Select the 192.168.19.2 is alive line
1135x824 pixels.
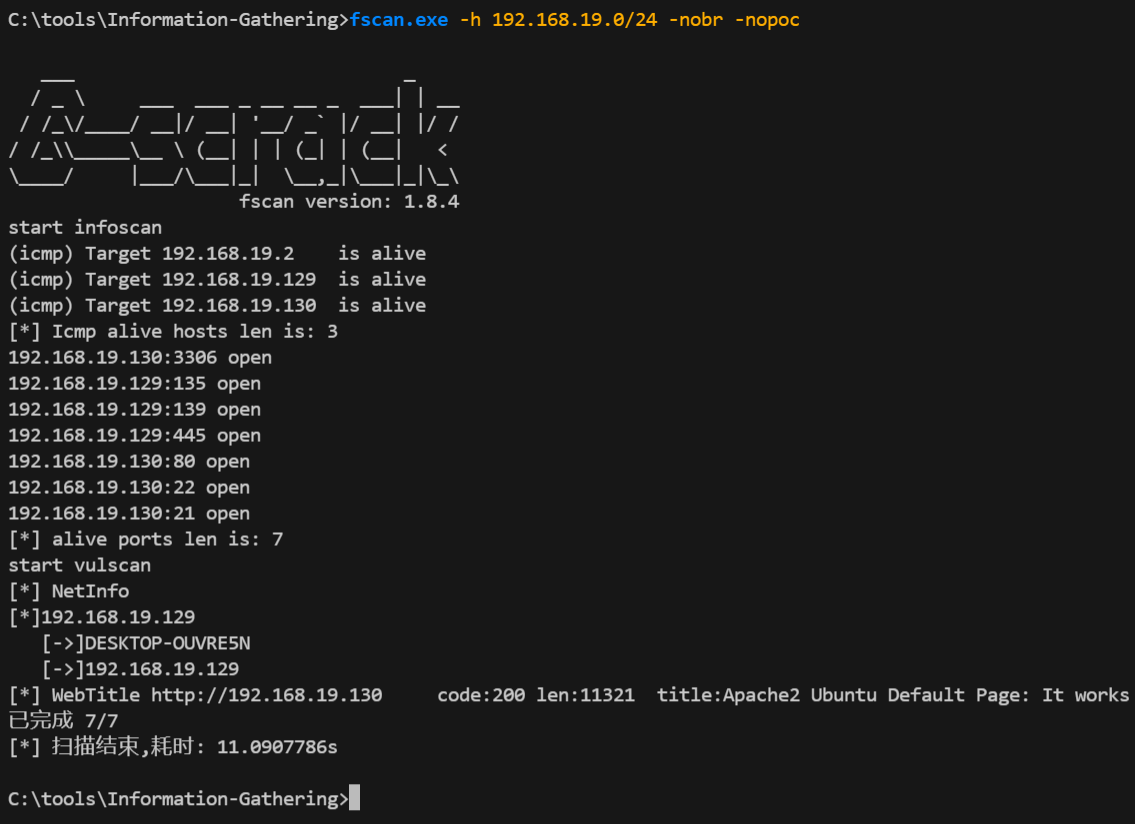(x=217, y=253)
